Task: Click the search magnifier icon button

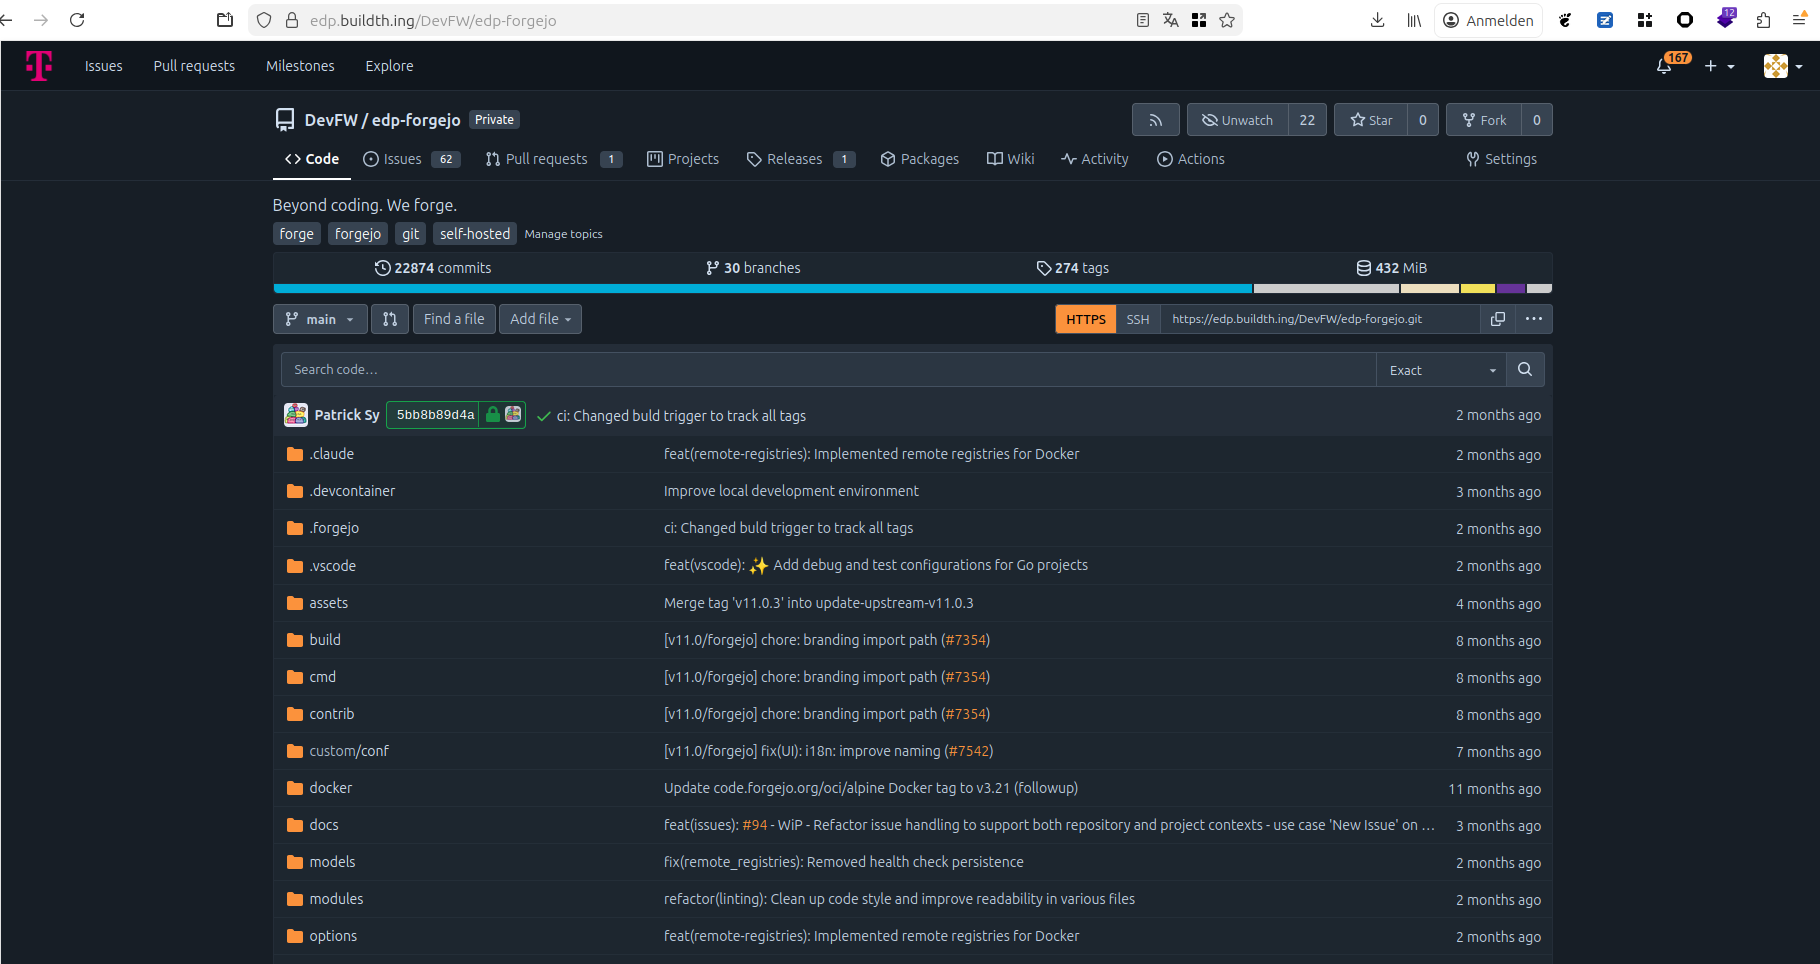Action: 1524,370
